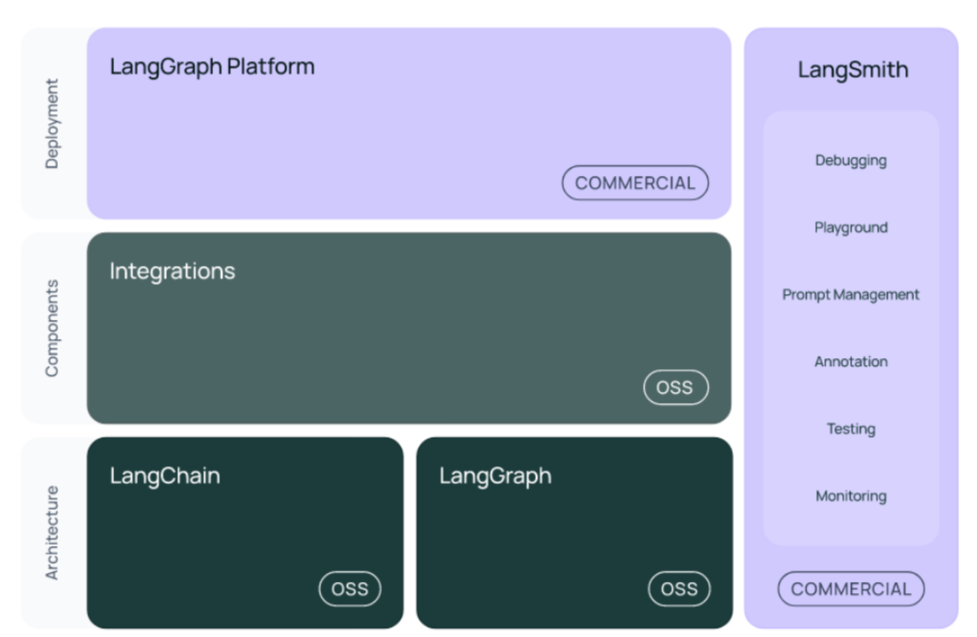Click the LangGraph block title
977x637 pixels.
click(x=495, y=476)
